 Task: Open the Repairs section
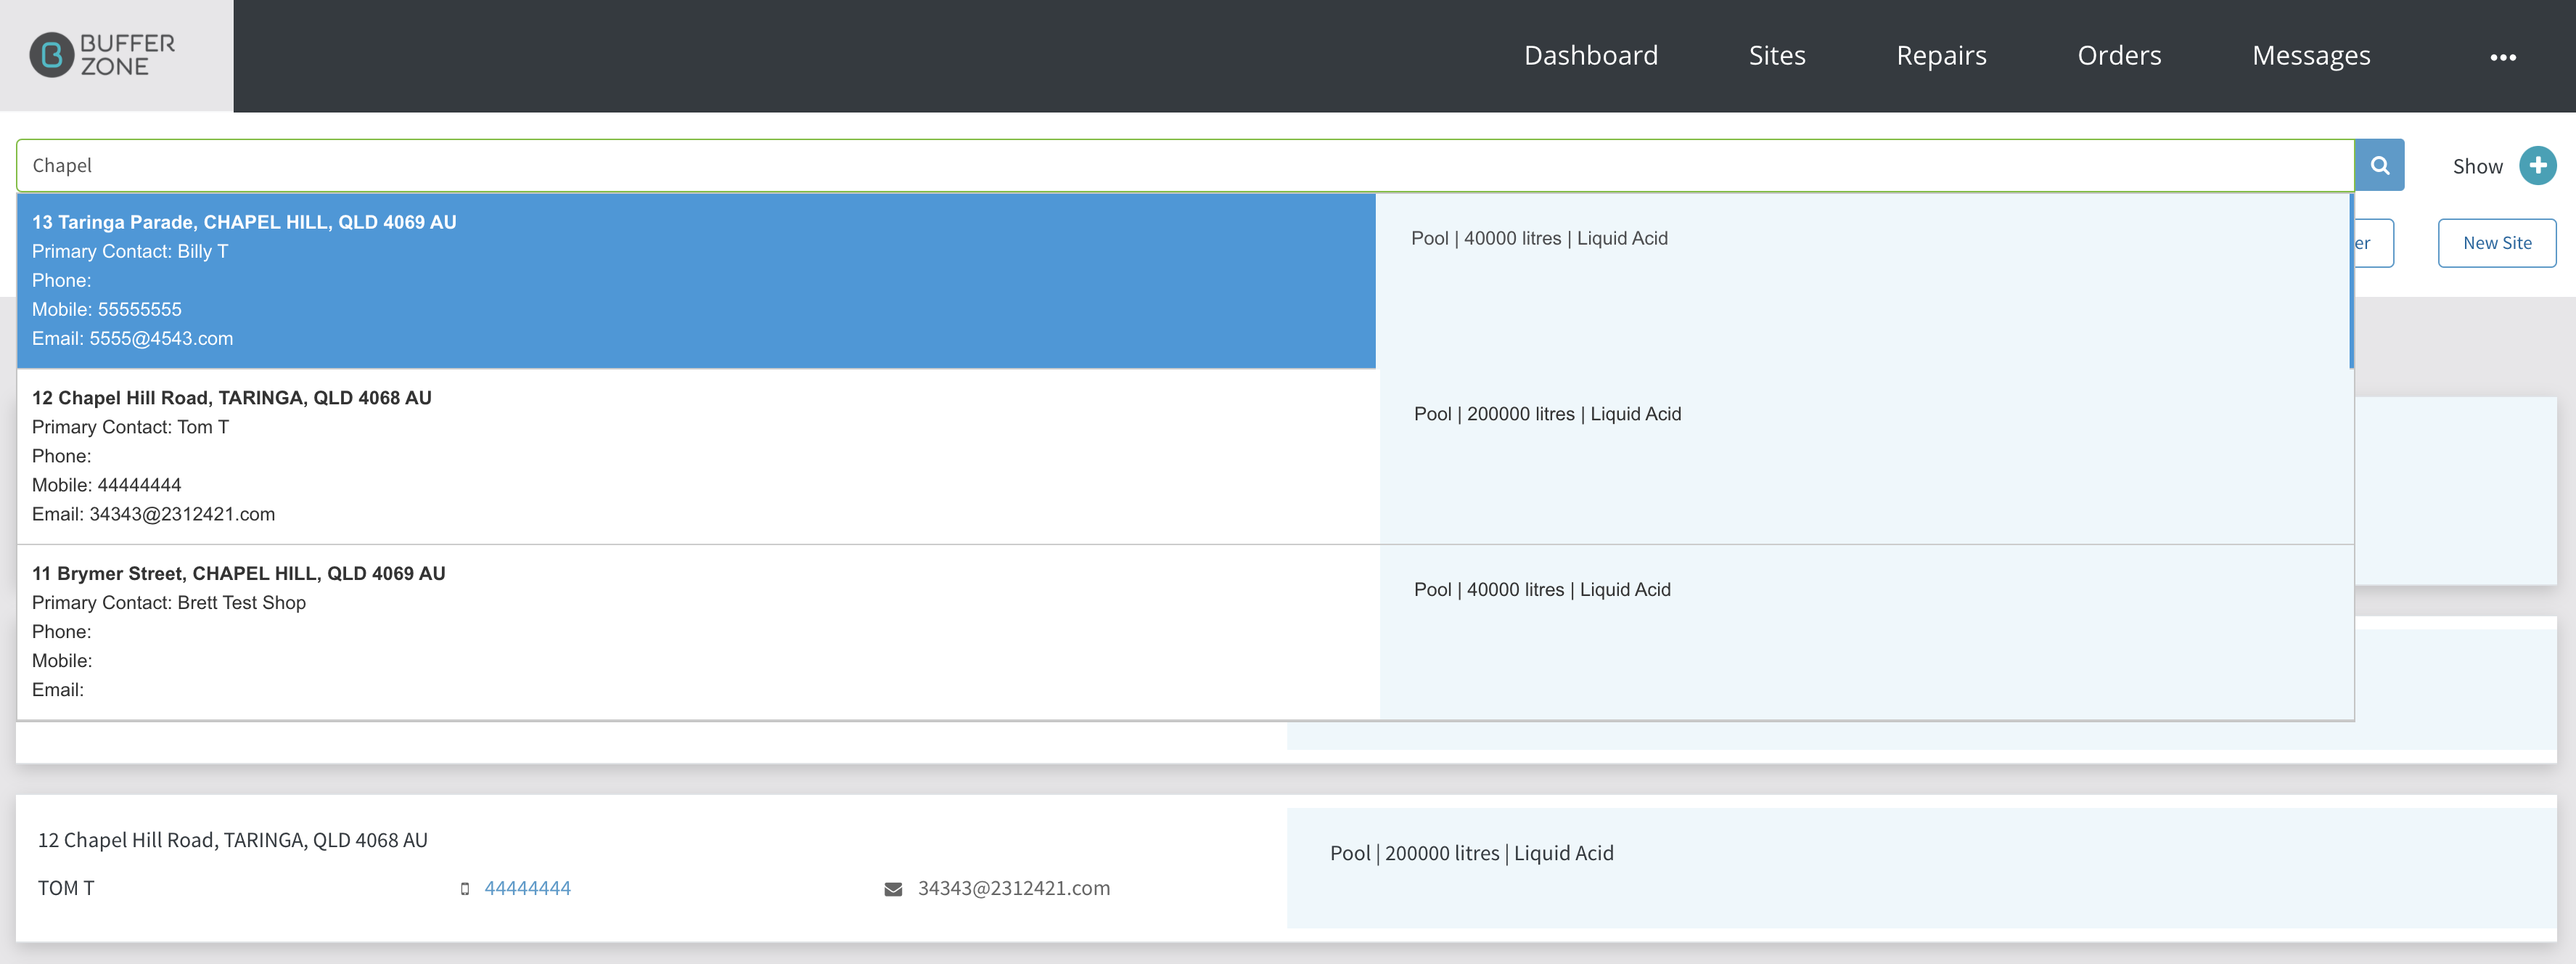pyautogui.click(x=1941, y=55)
